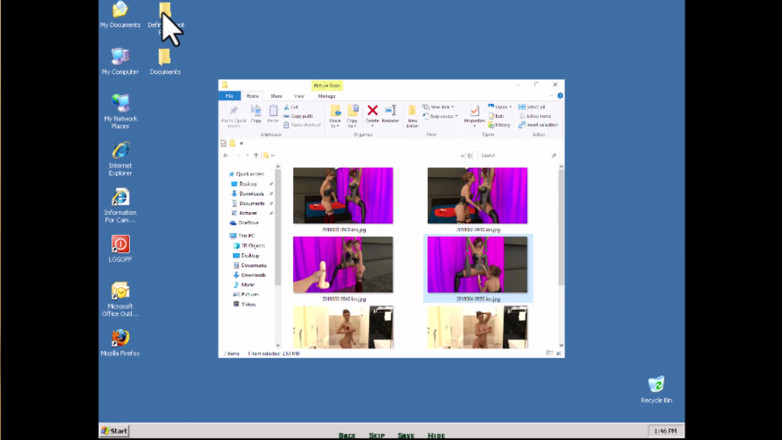Viewport: 782px width, 440px height.
Task: Select Quick access in navigation pane
Action: [x=246, y=174]
